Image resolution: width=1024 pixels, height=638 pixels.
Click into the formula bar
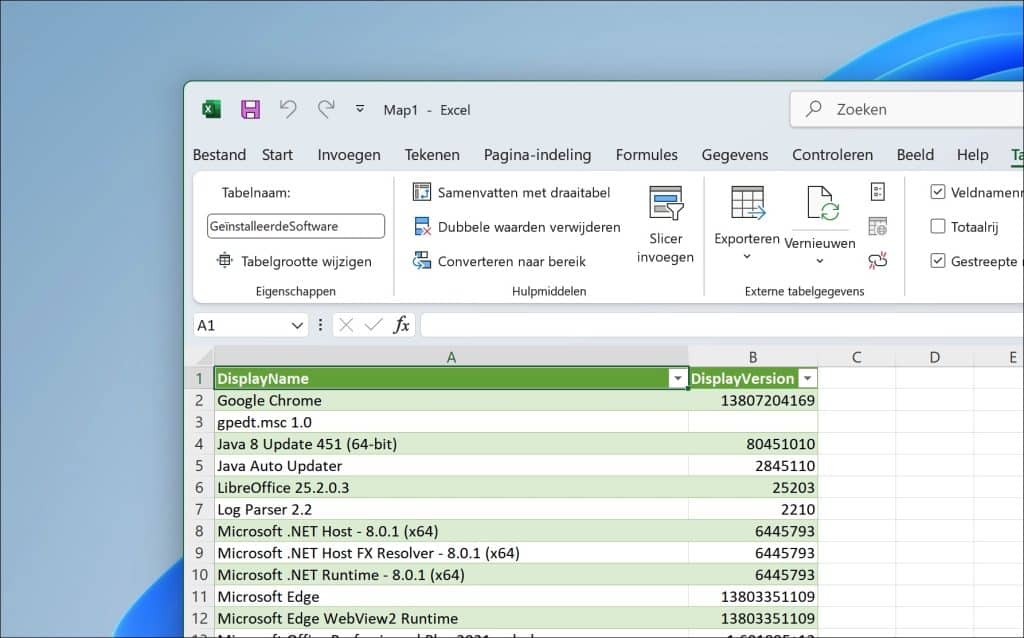(722, 325)
